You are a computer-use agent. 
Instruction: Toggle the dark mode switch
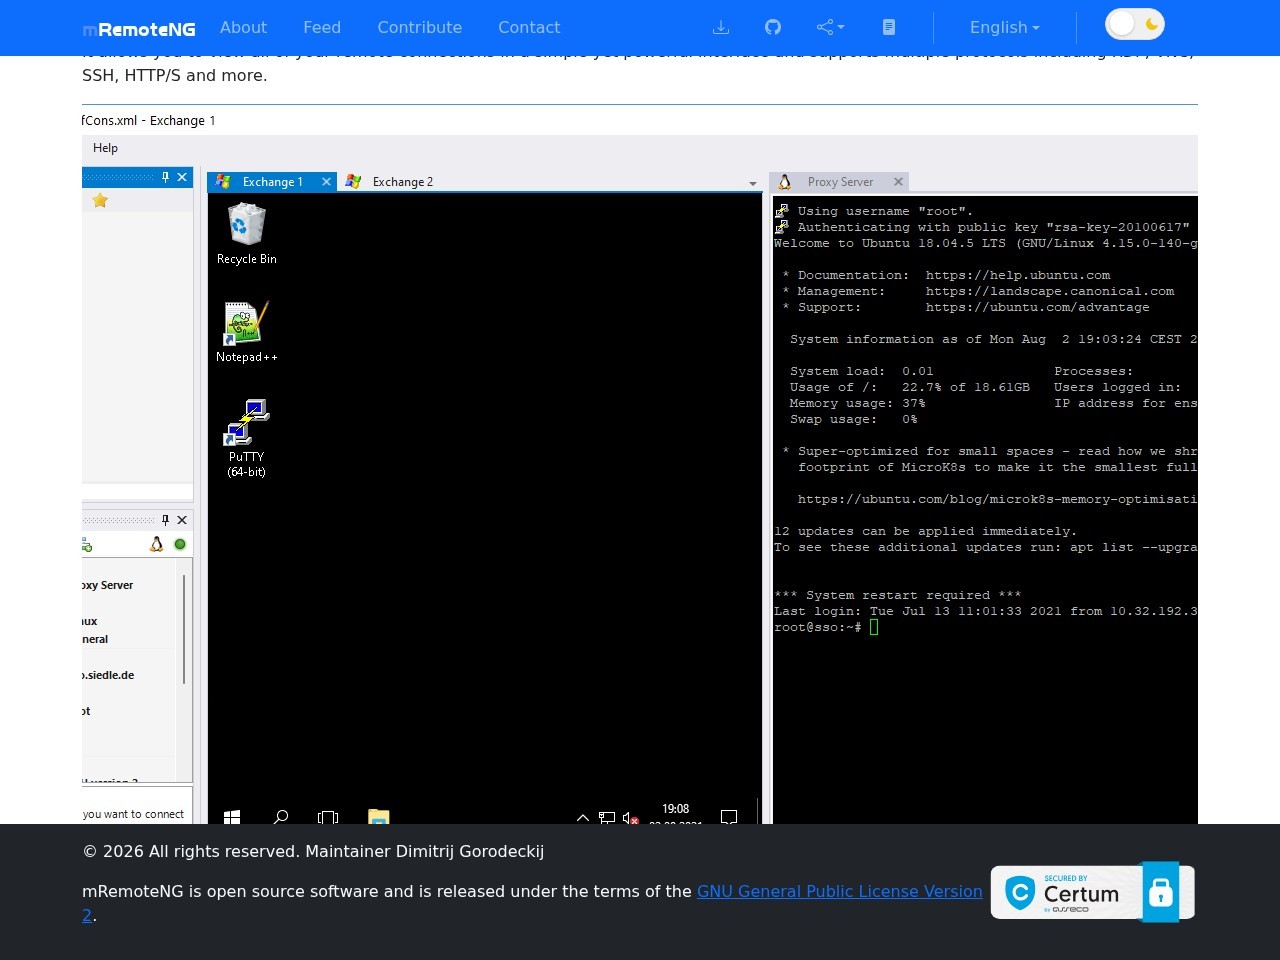coord(1134,24)
